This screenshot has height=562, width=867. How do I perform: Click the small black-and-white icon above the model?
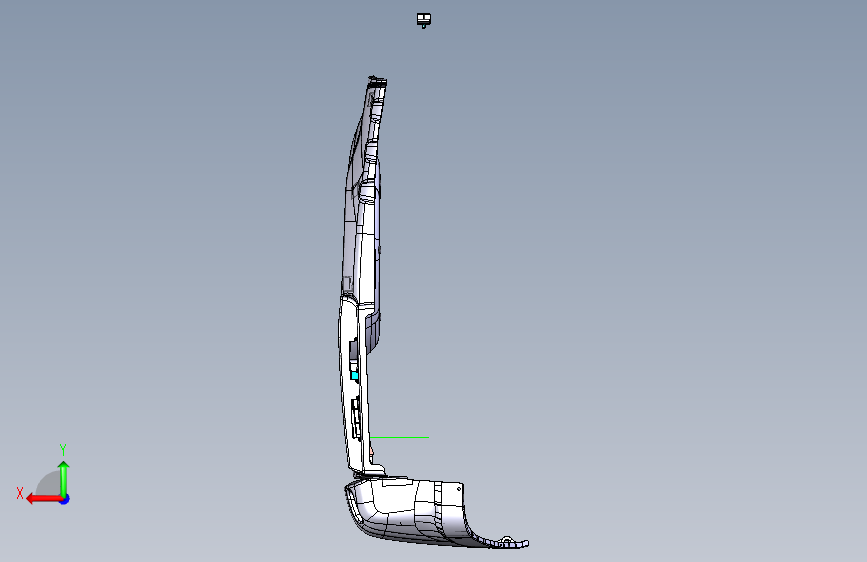pos(424,20)
